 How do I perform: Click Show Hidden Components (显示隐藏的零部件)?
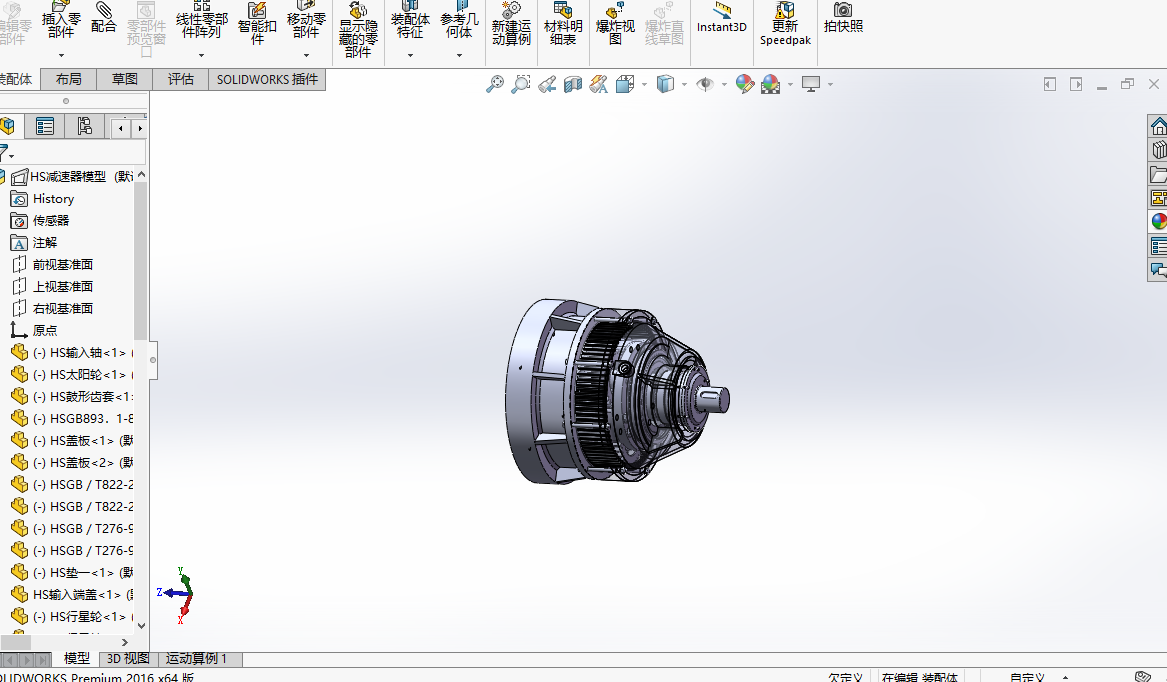coord(358,31)
